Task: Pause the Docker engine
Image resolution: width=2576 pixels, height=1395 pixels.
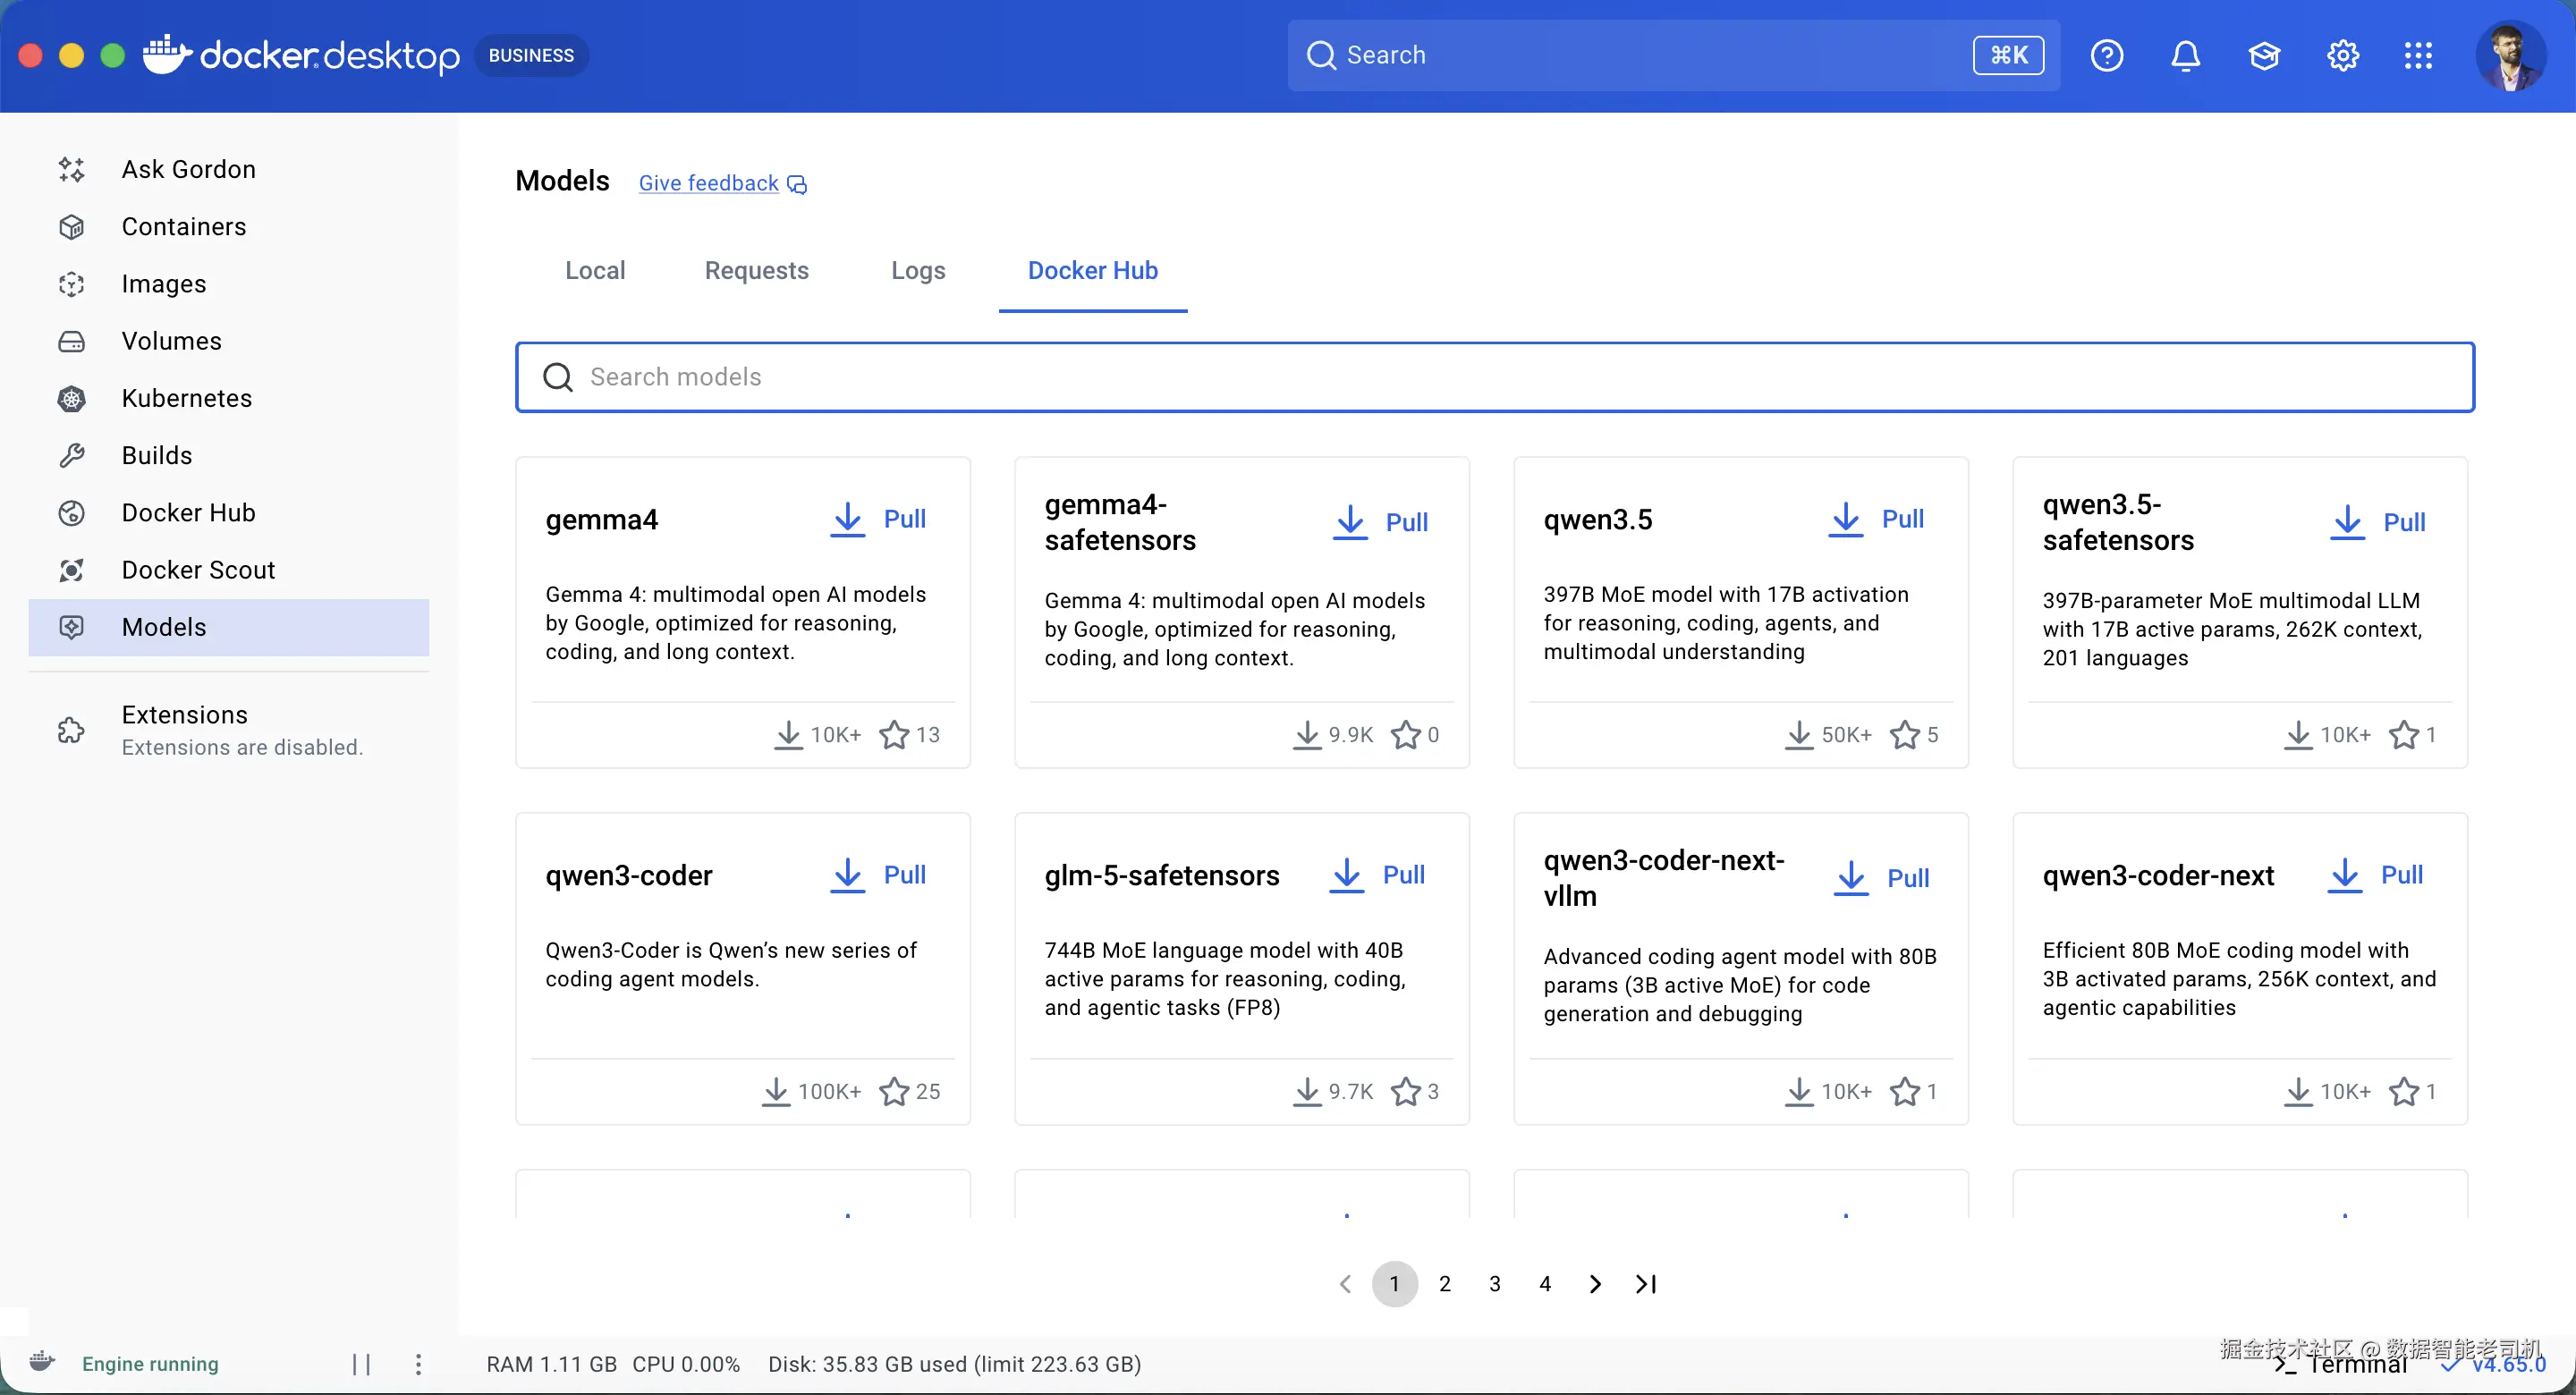Action: pyautogui.click(x=361, y=1364)
